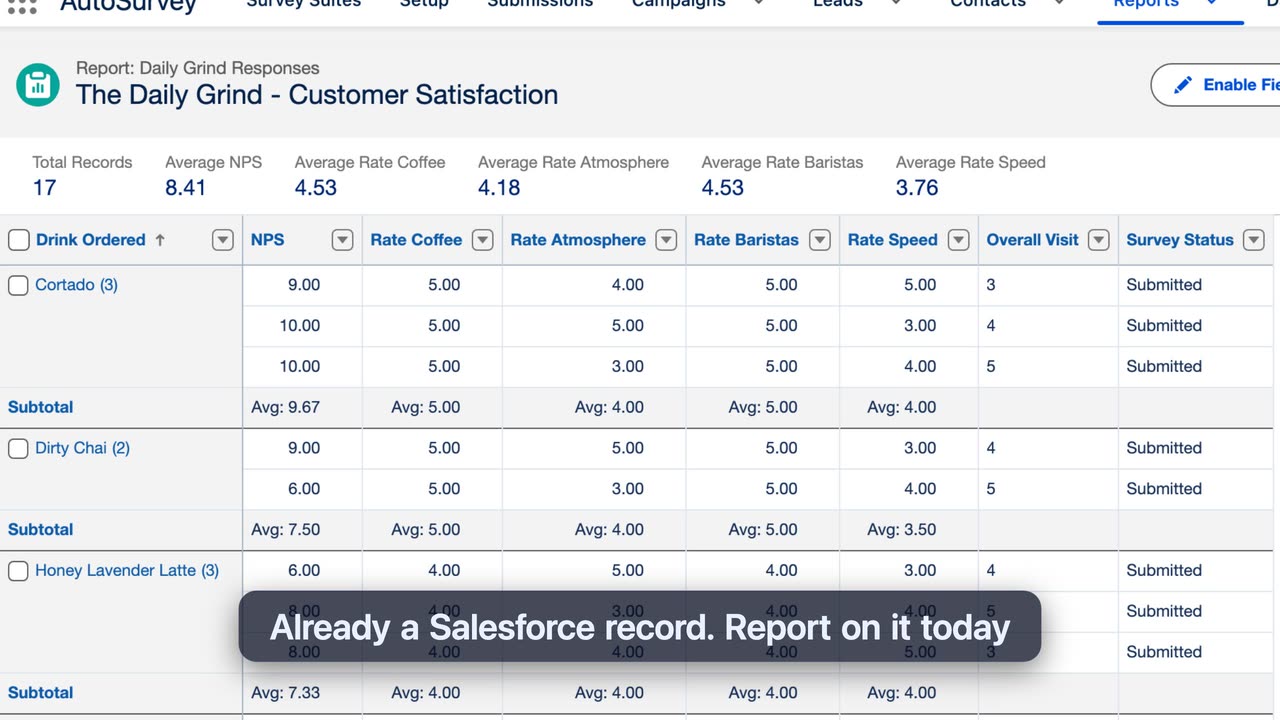This screenshot has width=1280, height=720.
Task: Click the Honey Lavender Latte Subtotal label
Action: pos(41,693)
